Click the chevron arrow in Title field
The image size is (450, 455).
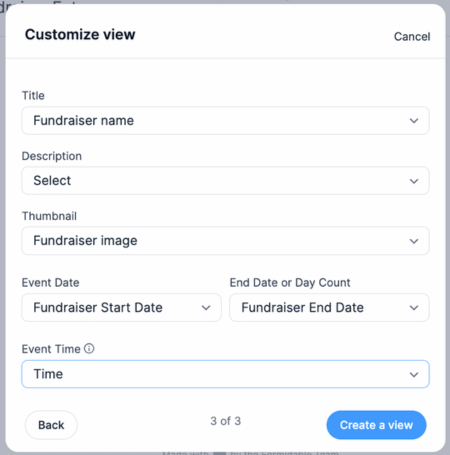click(414, 121)
